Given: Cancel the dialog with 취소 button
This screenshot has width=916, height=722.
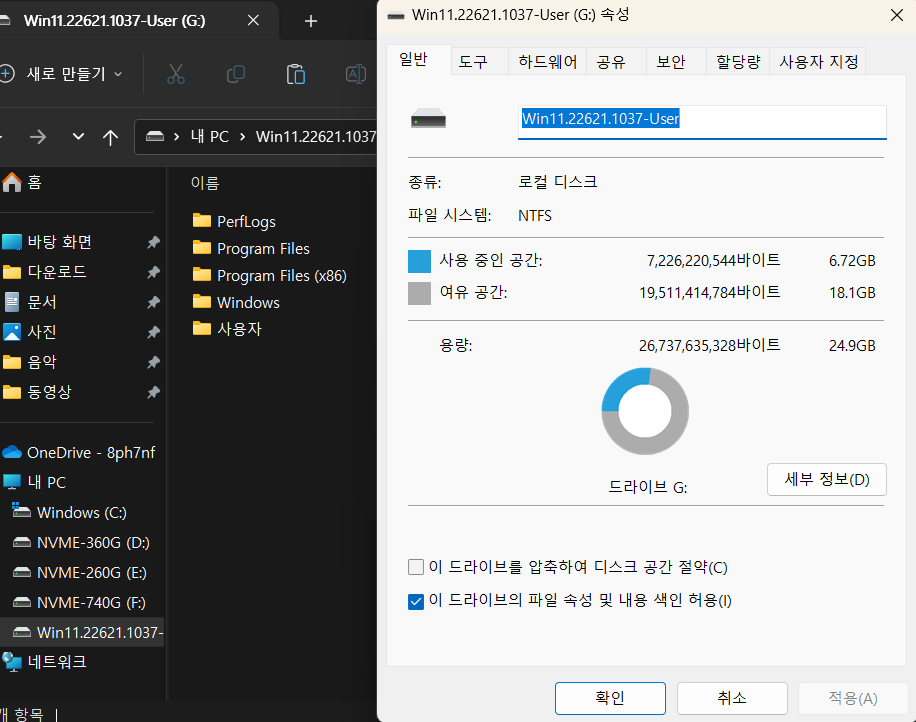Looking at the screenshot, I should point(732,698).
